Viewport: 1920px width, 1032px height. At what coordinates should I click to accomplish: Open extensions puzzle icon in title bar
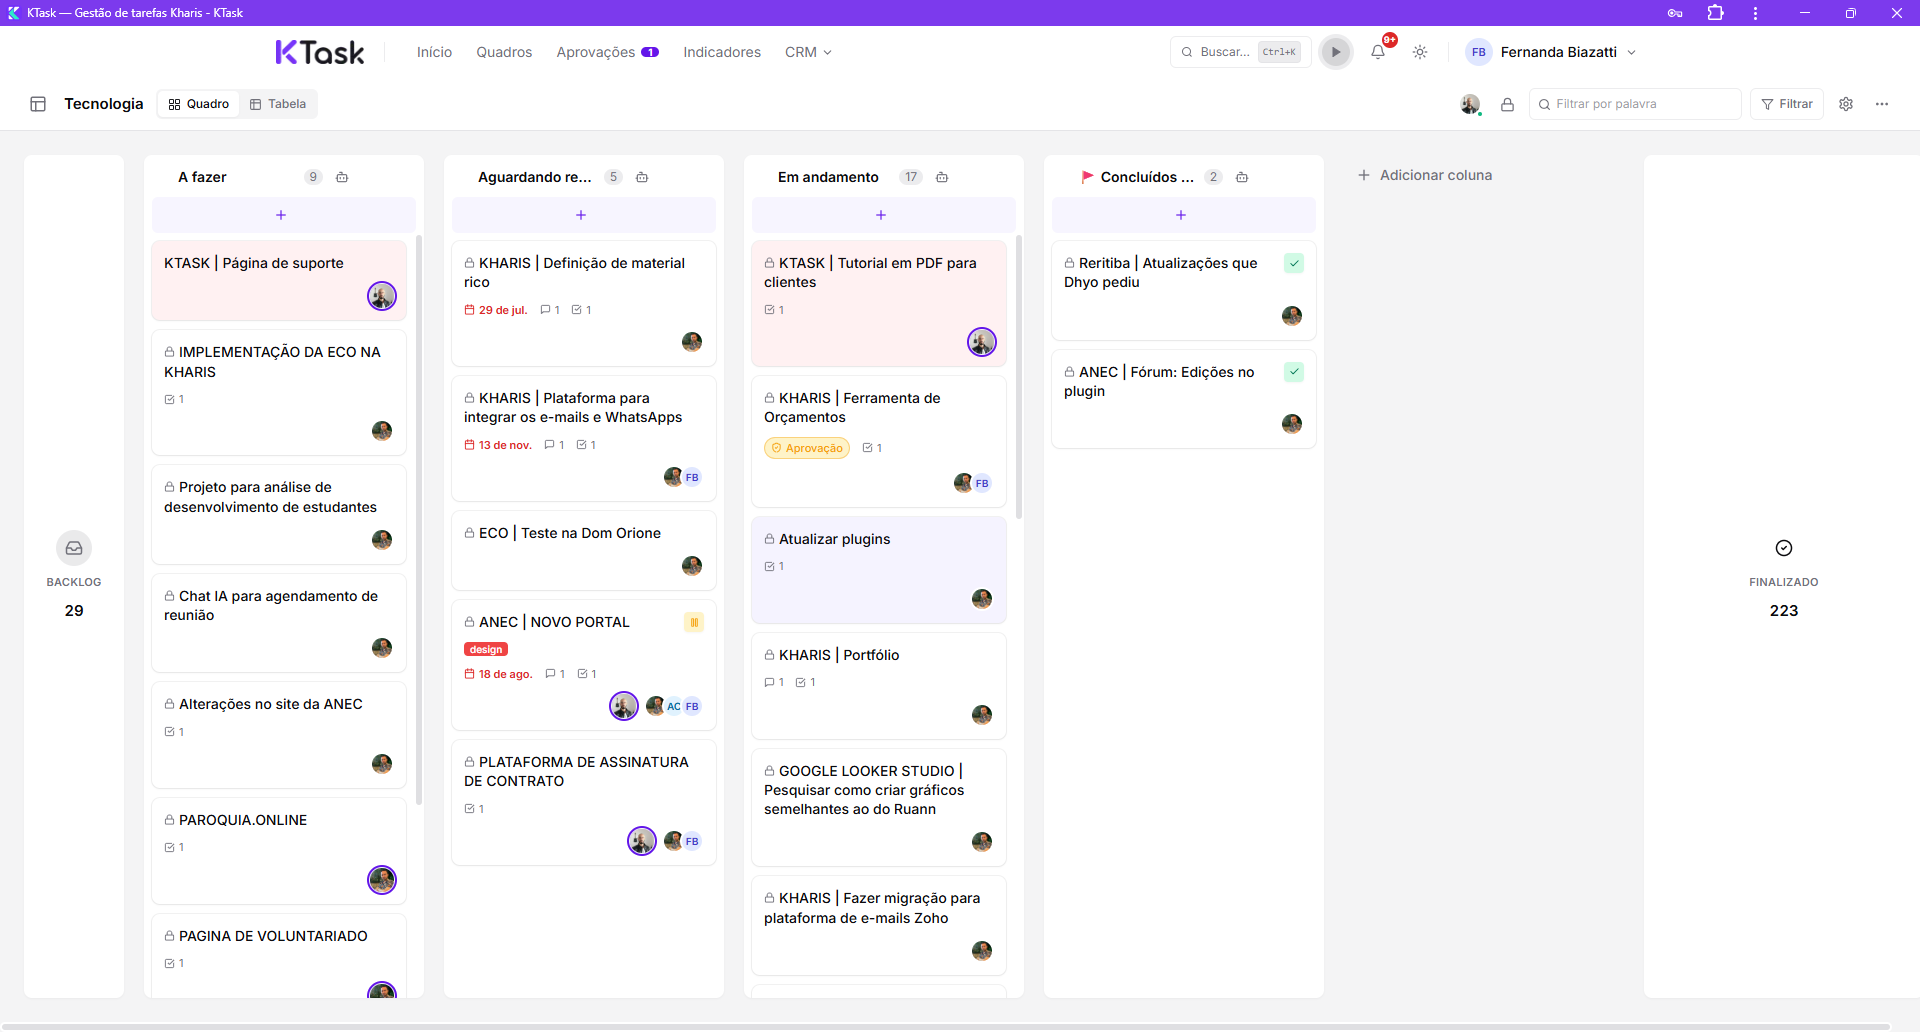coord(1716,13)
